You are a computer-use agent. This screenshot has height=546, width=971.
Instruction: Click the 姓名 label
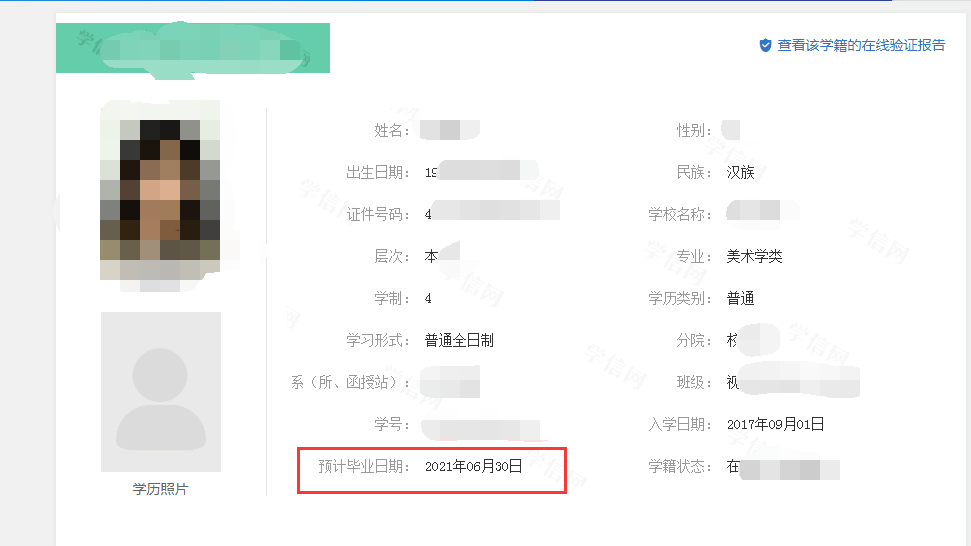[392, 130]
